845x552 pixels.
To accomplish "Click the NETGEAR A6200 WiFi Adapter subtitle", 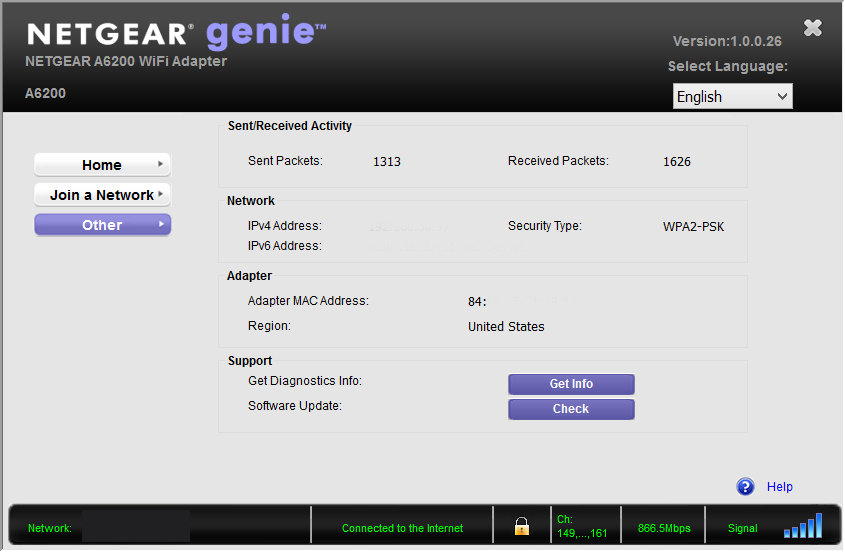I will click(126, 61).
